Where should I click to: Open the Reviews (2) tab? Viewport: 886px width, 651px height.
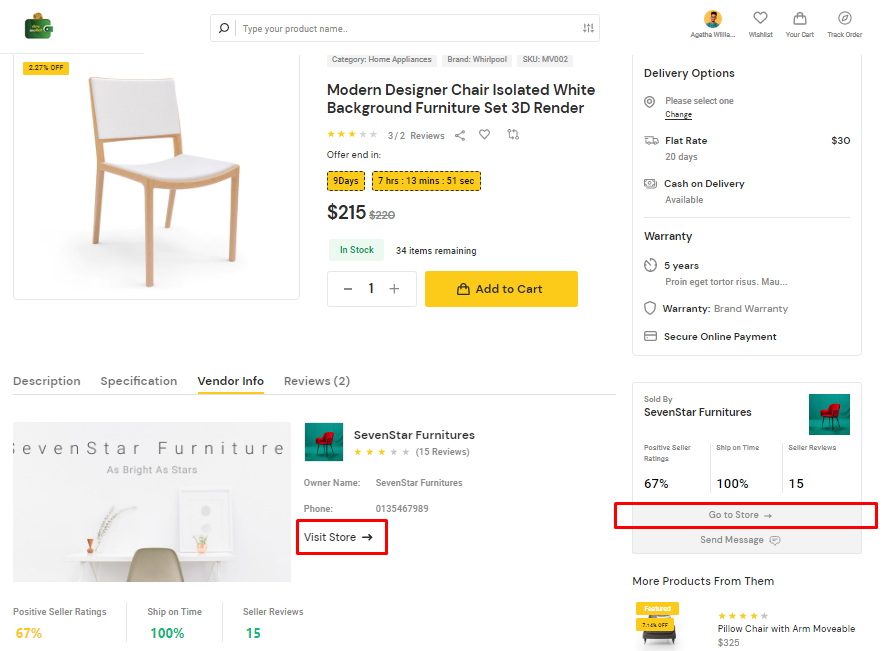316,381
